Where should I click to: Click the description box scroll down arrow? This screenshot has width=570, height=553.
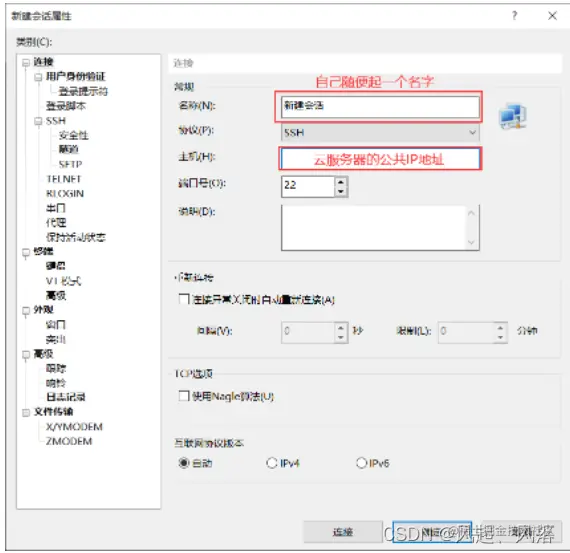click(471, 242)
